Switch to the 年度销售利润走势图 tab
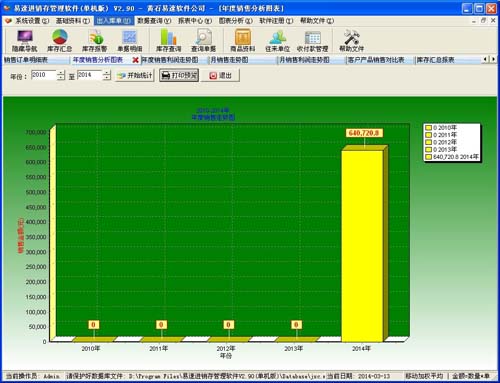This screenshot has width=500, height=383. click(170, 60)
